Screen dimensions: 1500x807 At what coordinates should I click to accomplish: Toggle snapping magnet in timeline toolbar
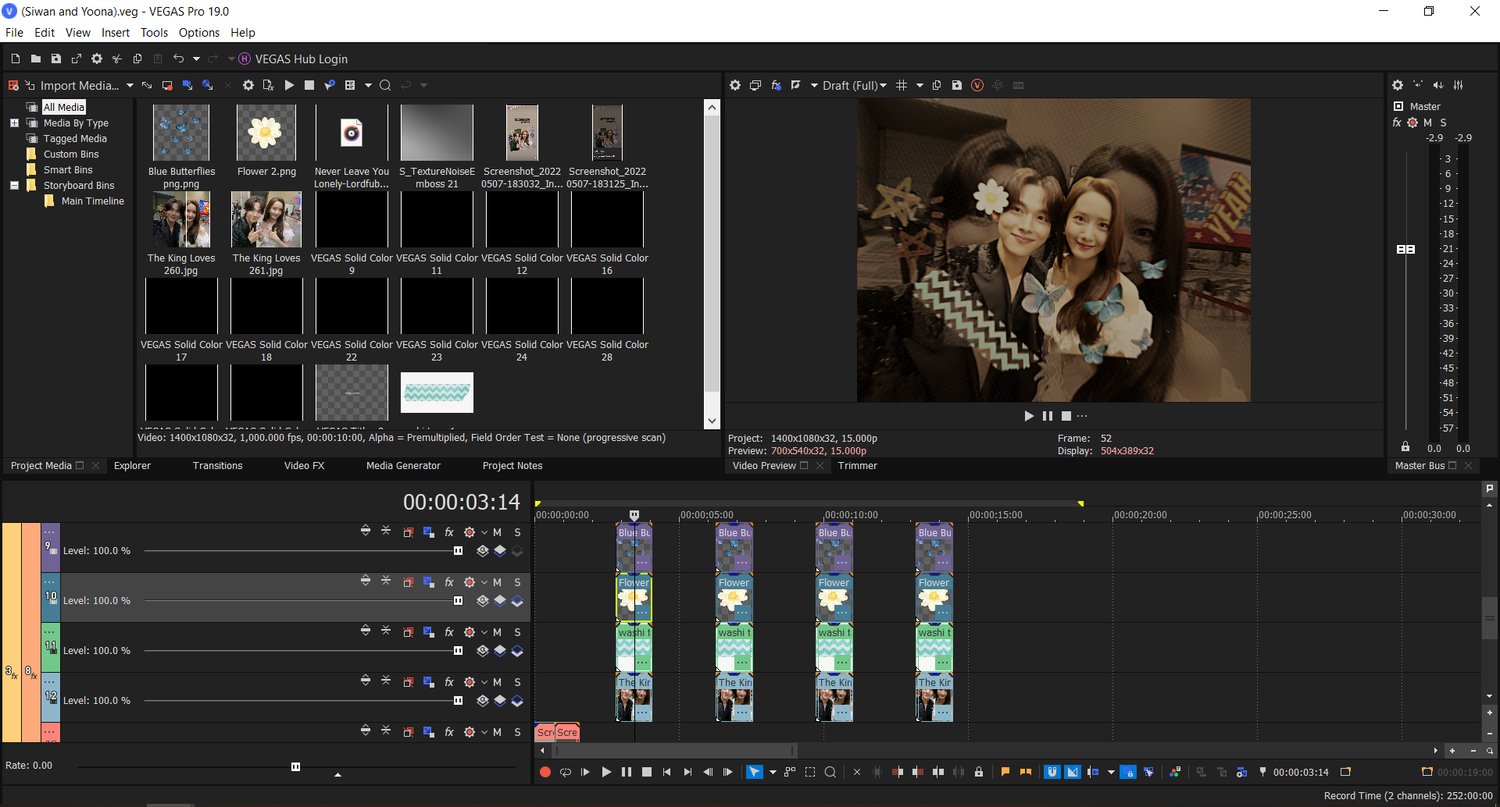click(1052, 772)
